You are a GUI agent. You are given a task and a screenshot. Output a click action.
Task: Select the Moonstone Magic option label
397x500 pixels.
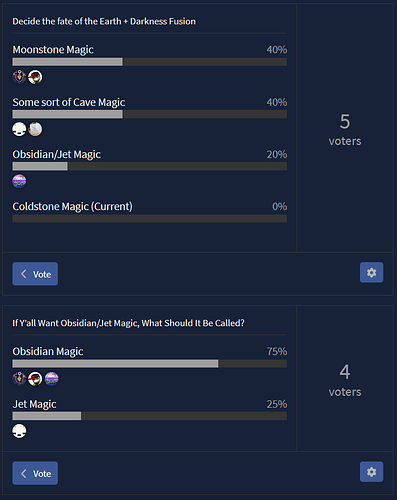coord(53,50)
